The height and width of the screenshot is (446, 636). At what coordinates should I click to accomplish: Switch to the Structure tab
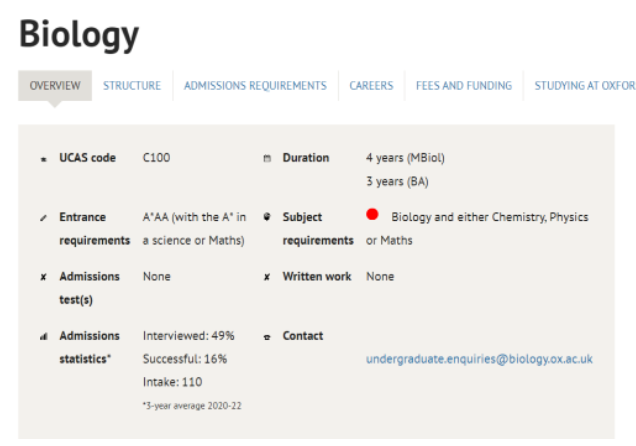132,86
